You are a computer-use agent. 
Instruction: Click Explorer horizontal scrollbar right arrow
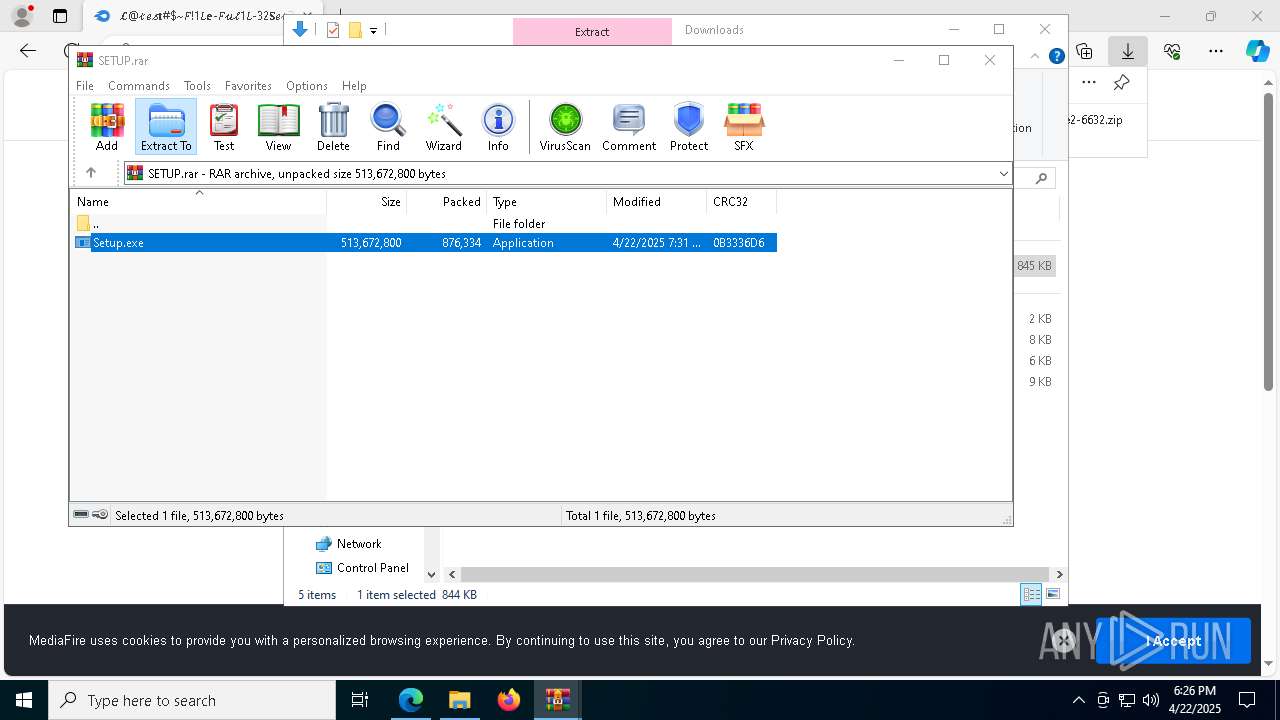[1059, 574]
